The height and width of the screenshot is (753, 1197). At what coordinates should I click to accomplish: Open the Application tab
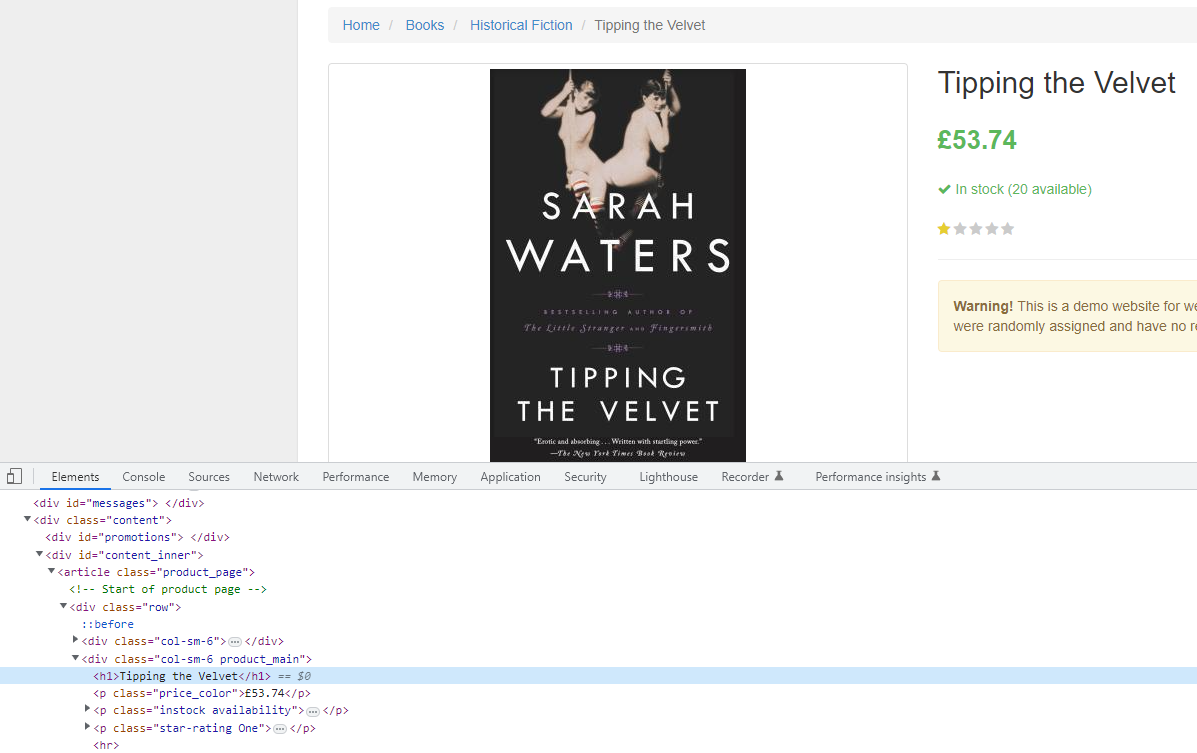pyautogui.click(x=510, y=477)
